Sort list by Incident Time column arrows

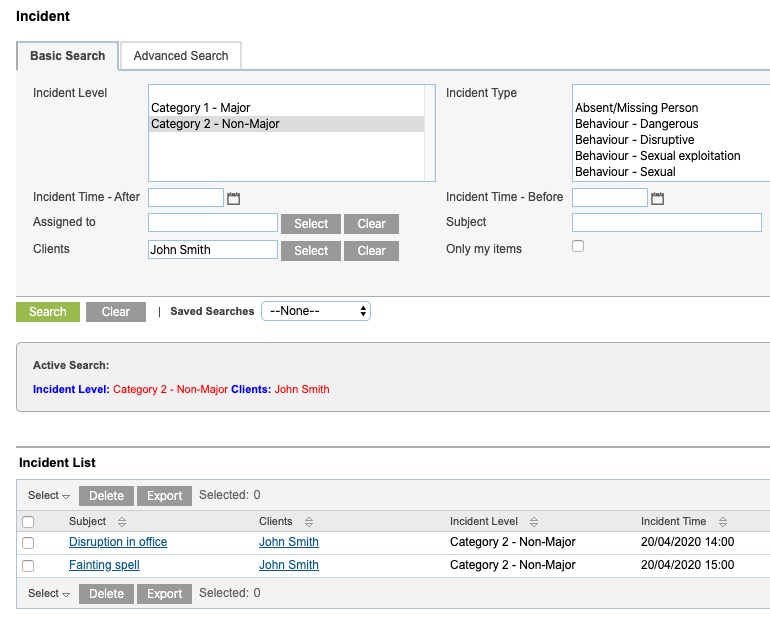(722, 522)
